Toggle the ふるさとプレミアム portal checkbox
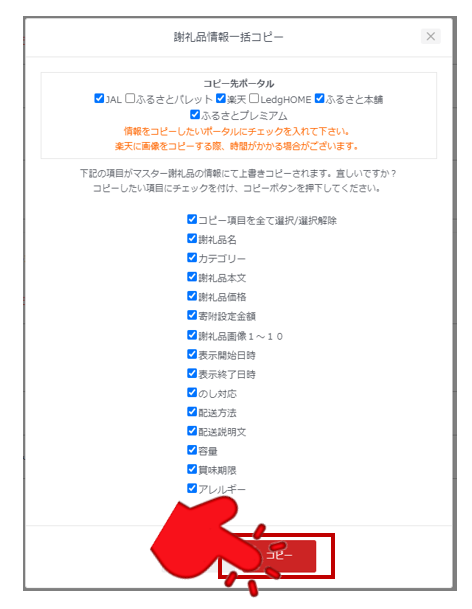The height and width of the screenshot is (609, 472). pos(195,115)
